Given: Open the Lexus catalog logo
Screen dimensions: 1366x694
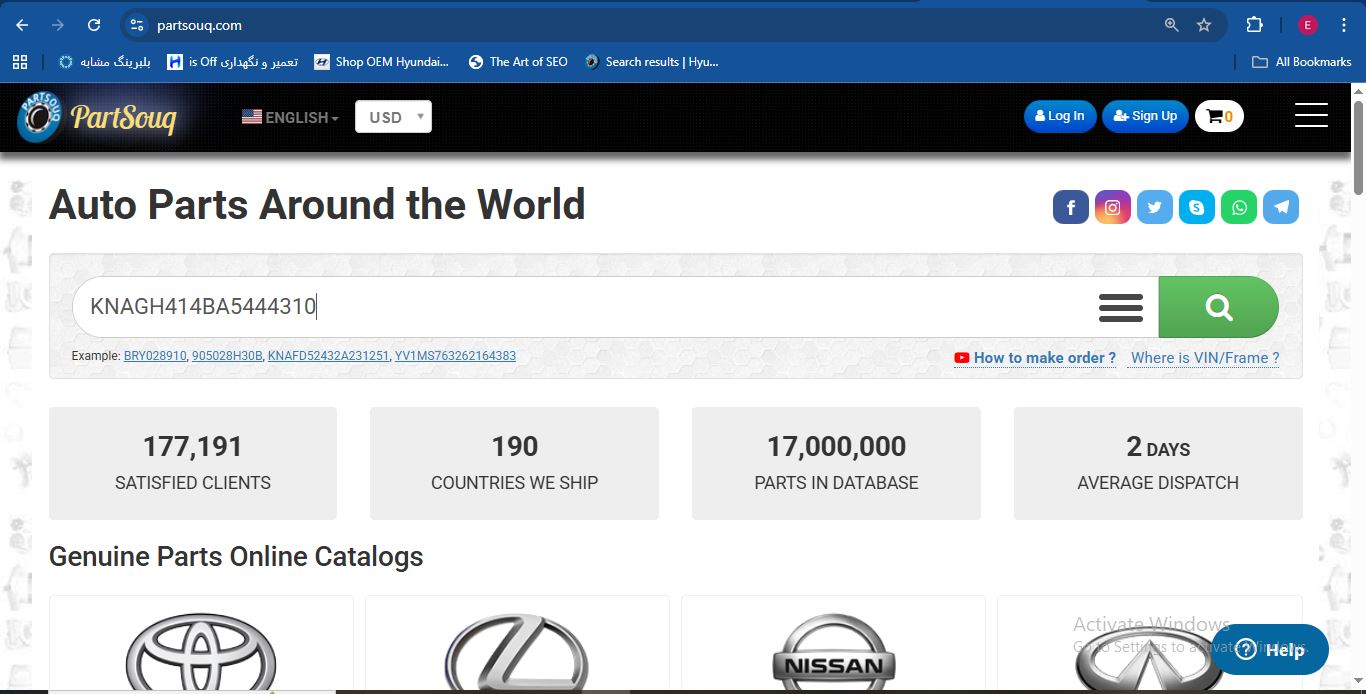Looking at the screenshot, I should tap(517, 653).
